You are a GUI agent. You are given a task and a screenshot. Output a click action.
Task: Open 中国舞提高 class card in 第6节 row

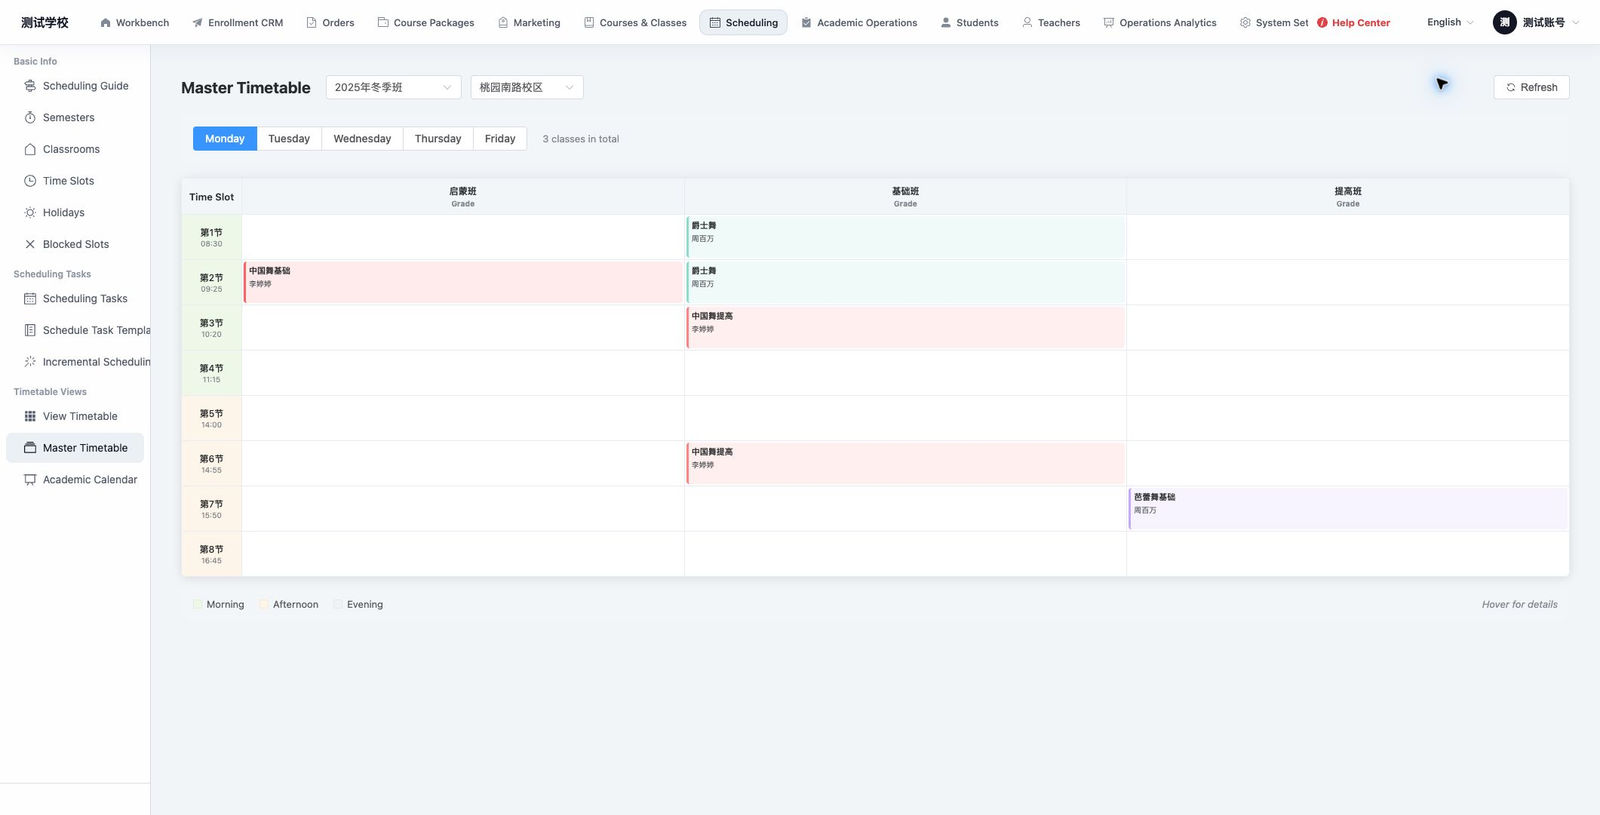point(905,463)
